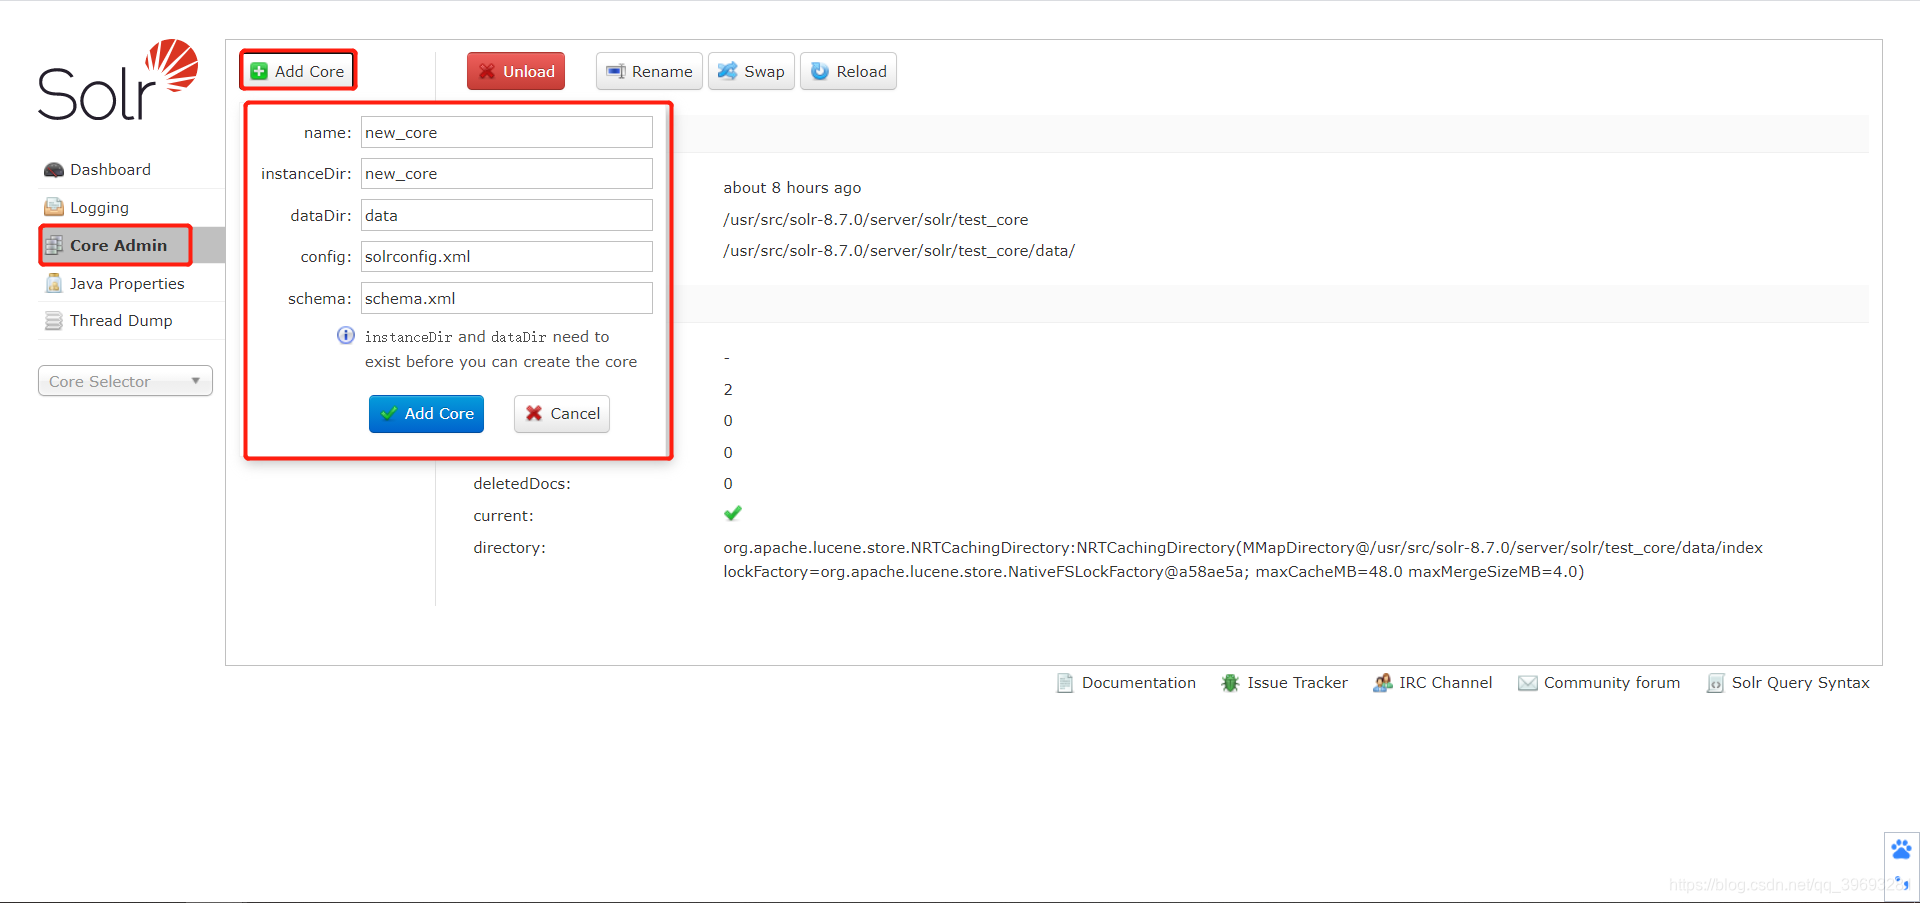This screenshot has height=903, width=1920.
Task: Click the red Unload button
Action: click(516, 71)
